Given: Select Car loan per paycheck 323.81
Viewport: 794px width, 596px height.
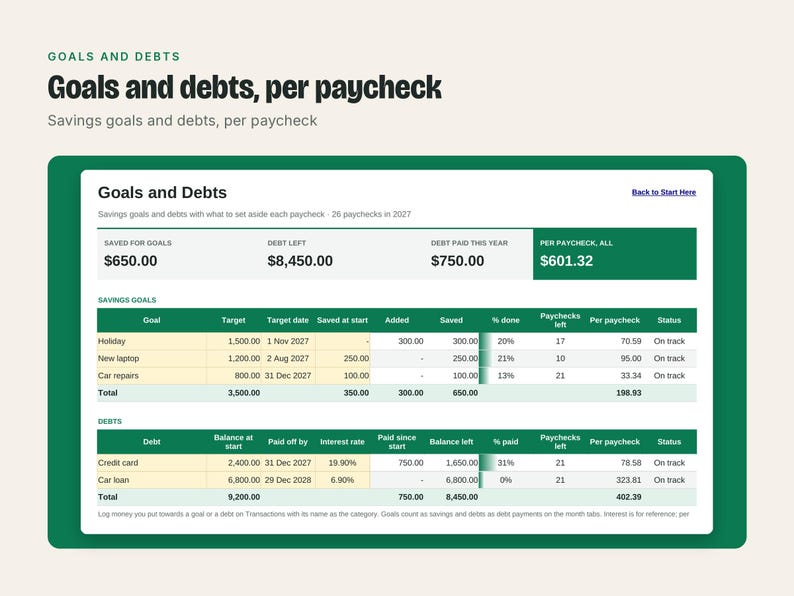Looking at the screenshot, I should 628,480.
